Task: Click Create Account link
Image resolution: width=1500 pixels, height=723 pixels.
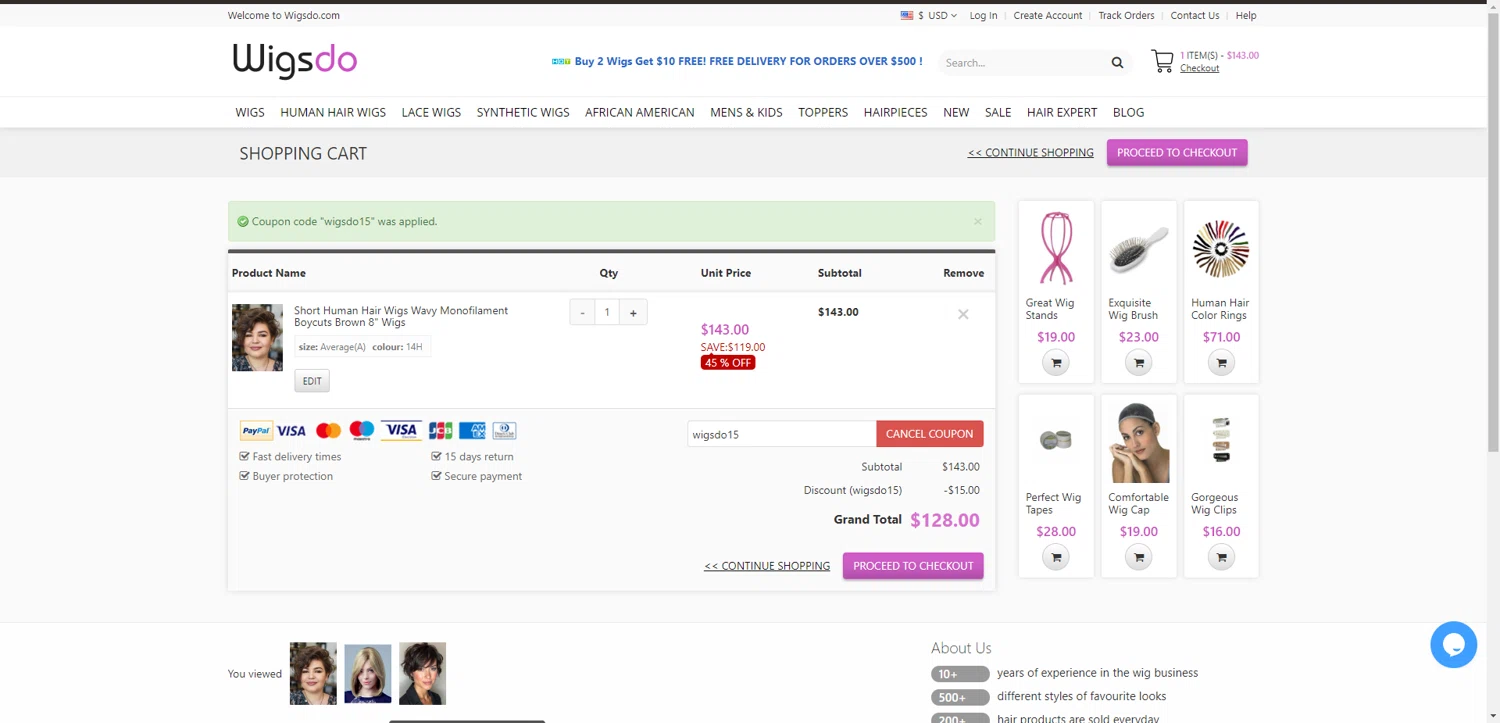Action: click(1048, 15)
